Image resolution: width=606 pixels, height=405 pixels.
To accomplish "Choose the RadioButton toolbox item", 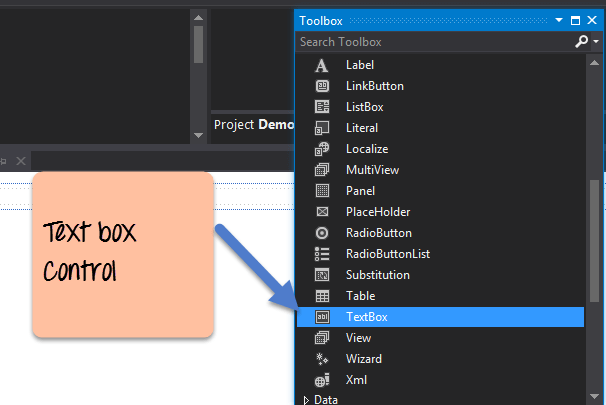I will point(376,233).
